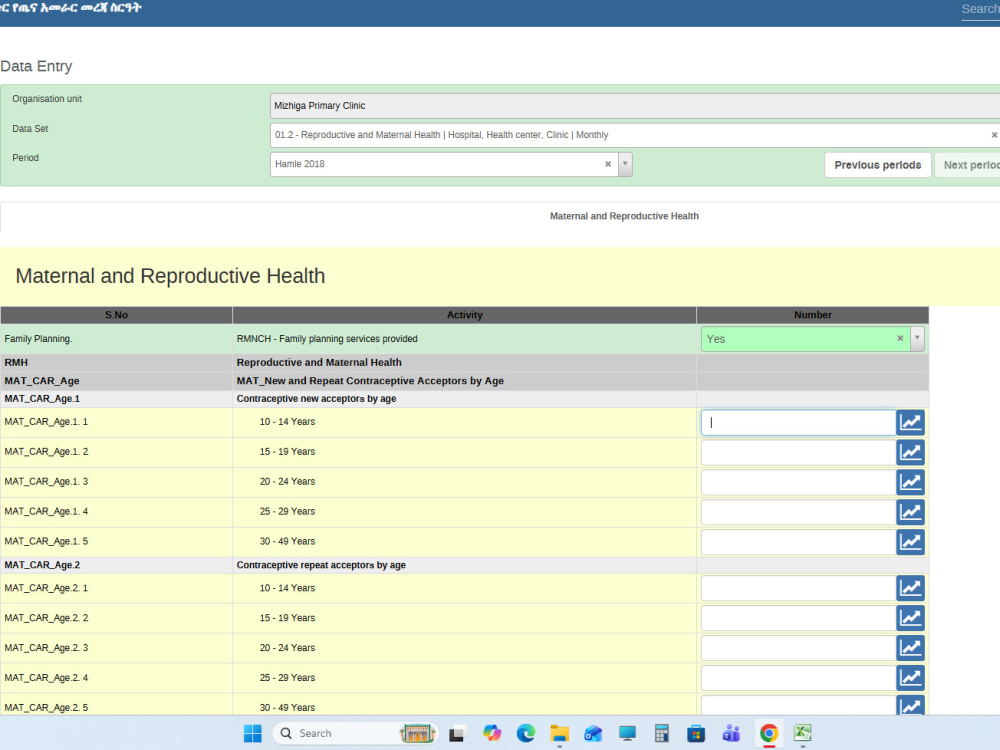The width and height of the screenshot is (1000, 750).
Task: Switch to Google Chrome on taskbar
Action: tap(768, 733)
